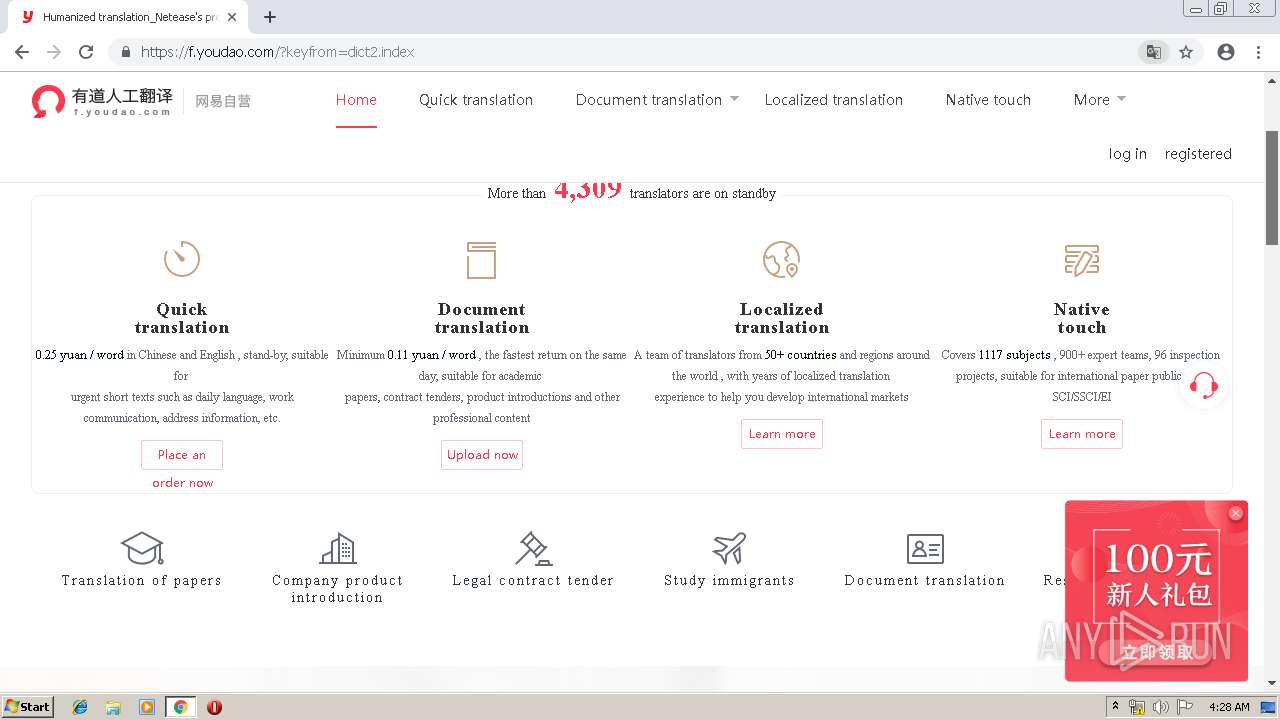The image size is (1280, 720).
Task: Click Learn more under Native touch
Action: [x=1082, y=434]
